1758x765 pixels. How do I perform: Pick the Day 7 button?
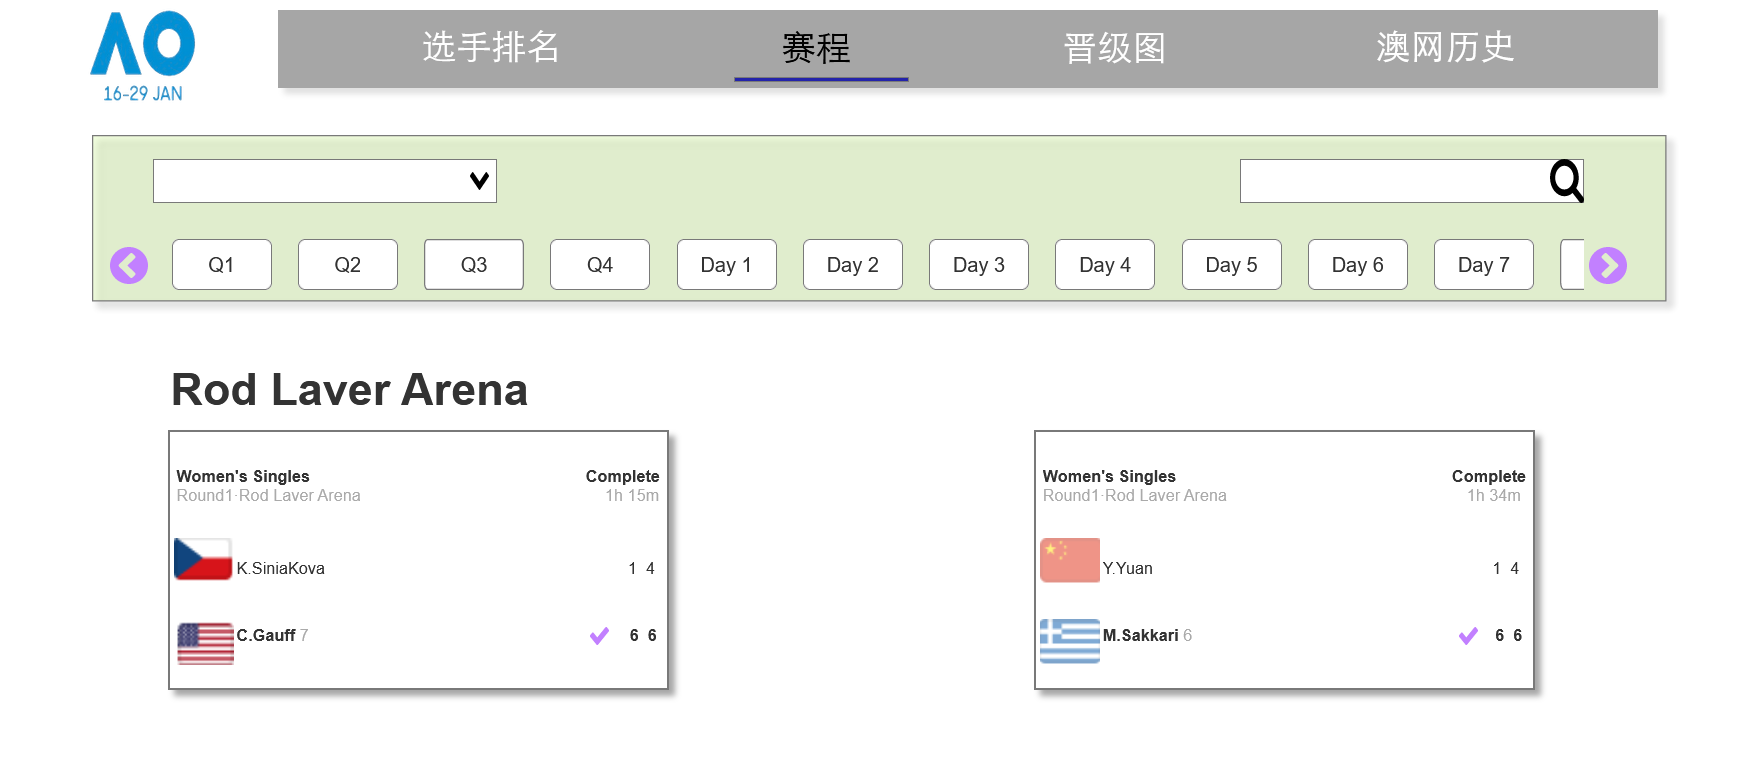pos(1483,265)
